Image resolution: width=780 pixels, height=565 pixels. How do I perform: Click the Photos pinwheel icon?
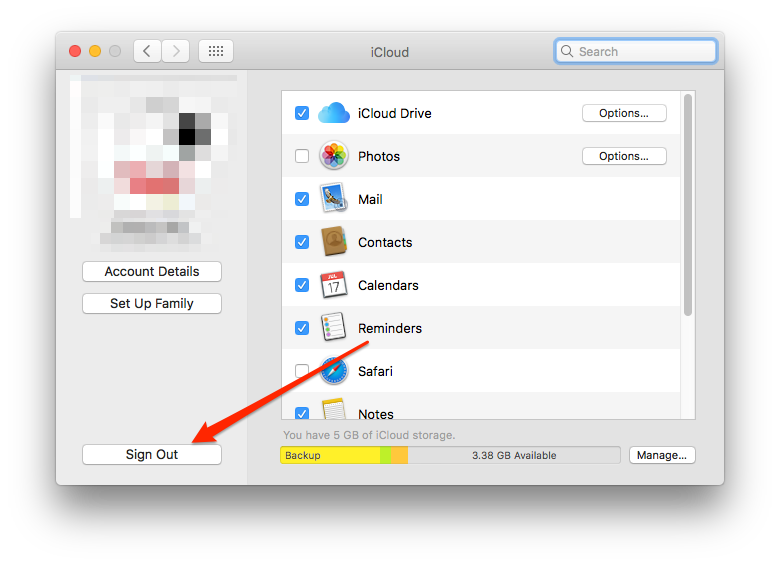[x=333, y=156]
